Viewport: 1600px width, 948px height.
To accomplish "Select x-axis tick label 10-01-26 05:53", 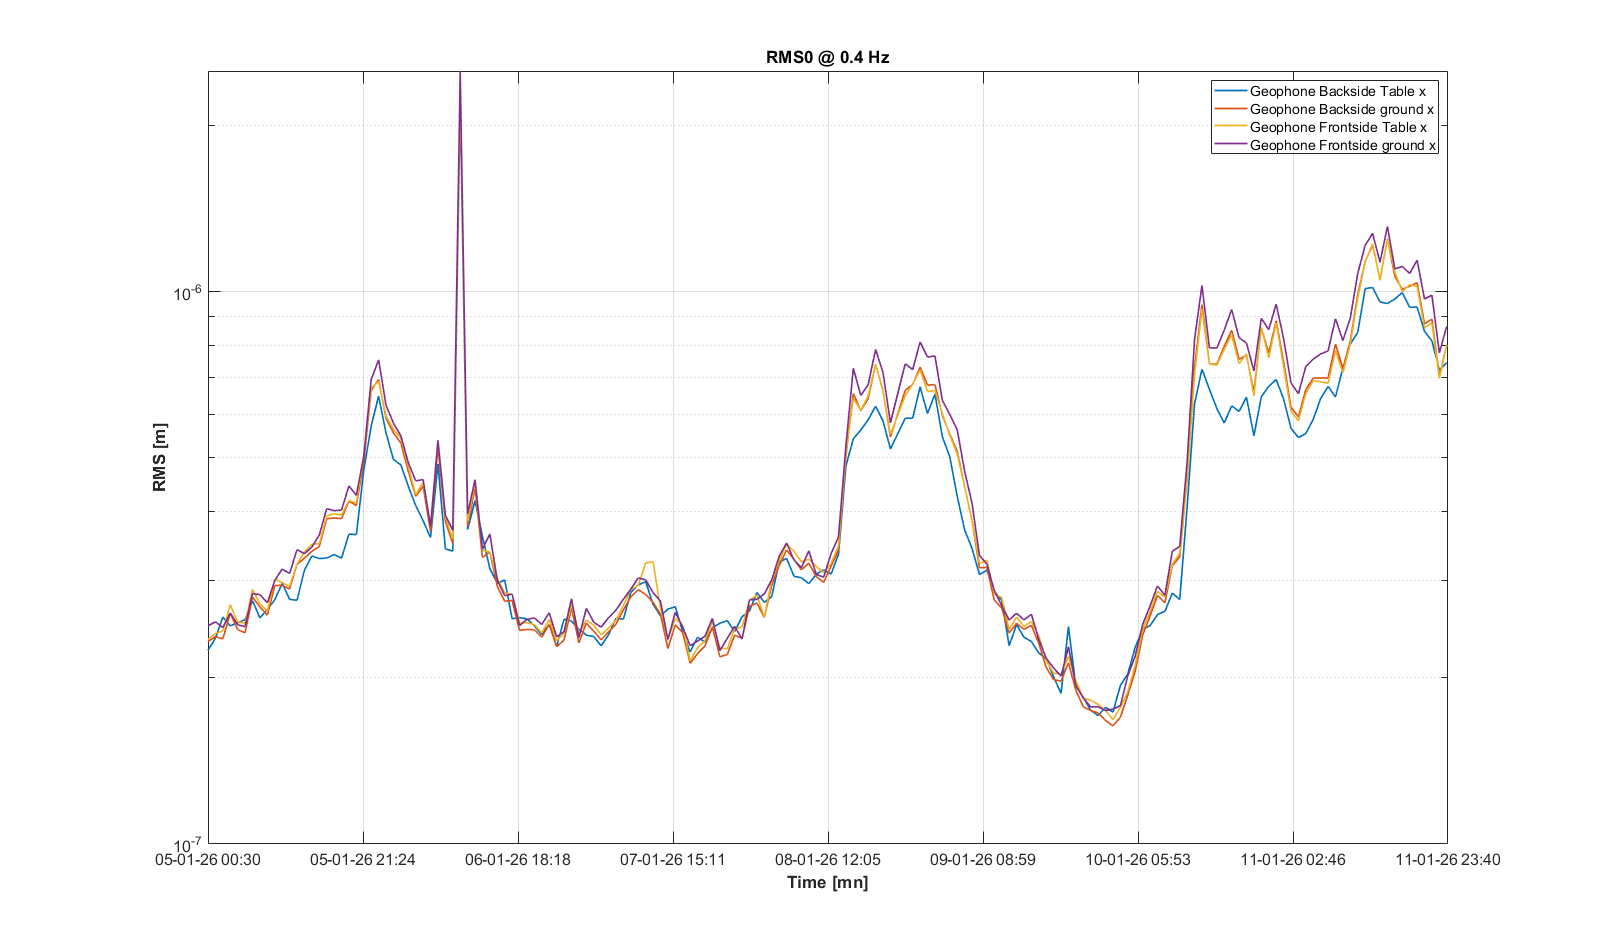I will (1137, 860).
